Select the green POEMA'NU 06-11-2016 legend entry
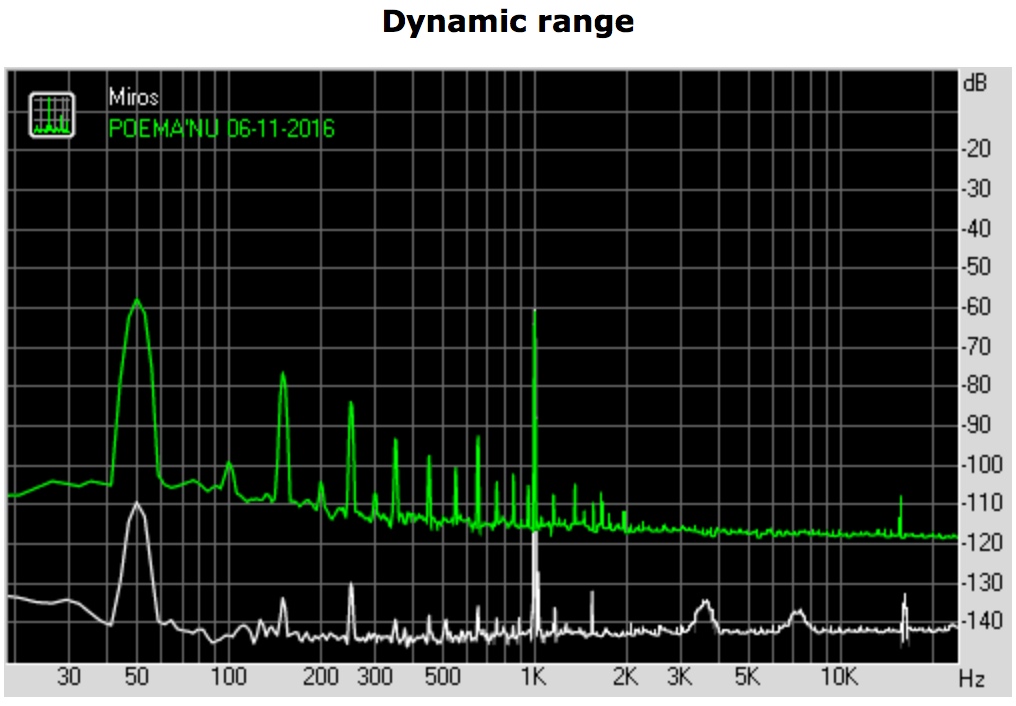The width and height of the screenshot is (1016, 706). tap(221, 128)
